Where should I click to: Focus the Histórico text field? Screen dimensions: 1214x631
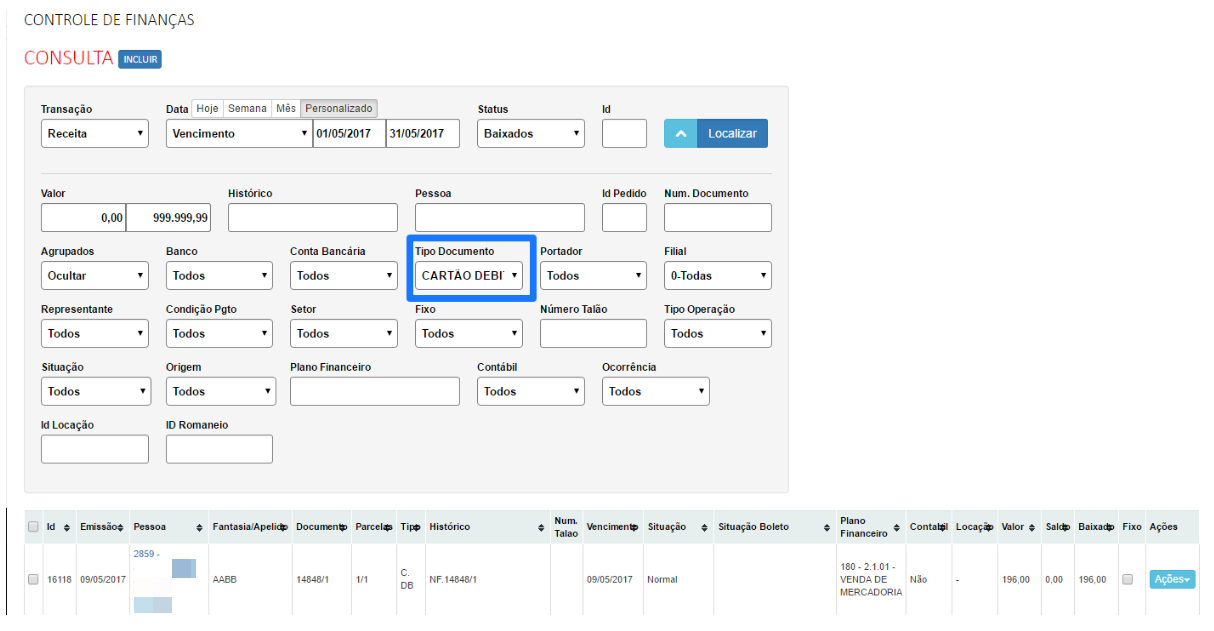click(312, 218)
